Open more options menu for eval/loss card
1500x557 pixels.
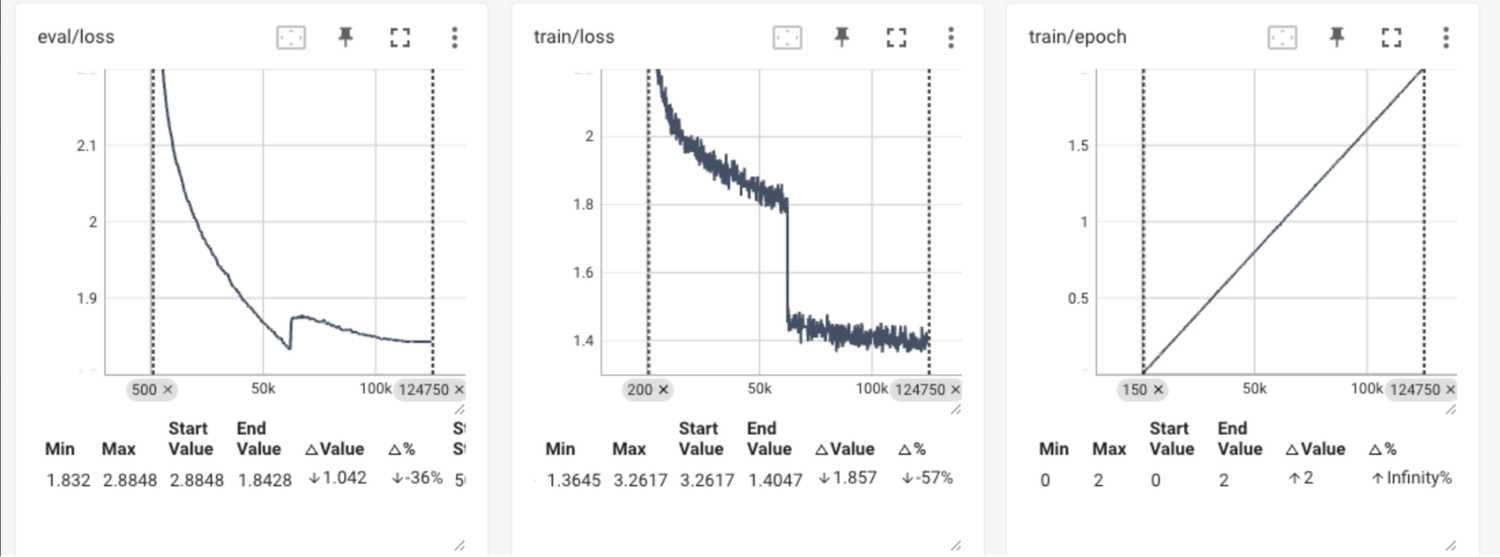(454, 38)
